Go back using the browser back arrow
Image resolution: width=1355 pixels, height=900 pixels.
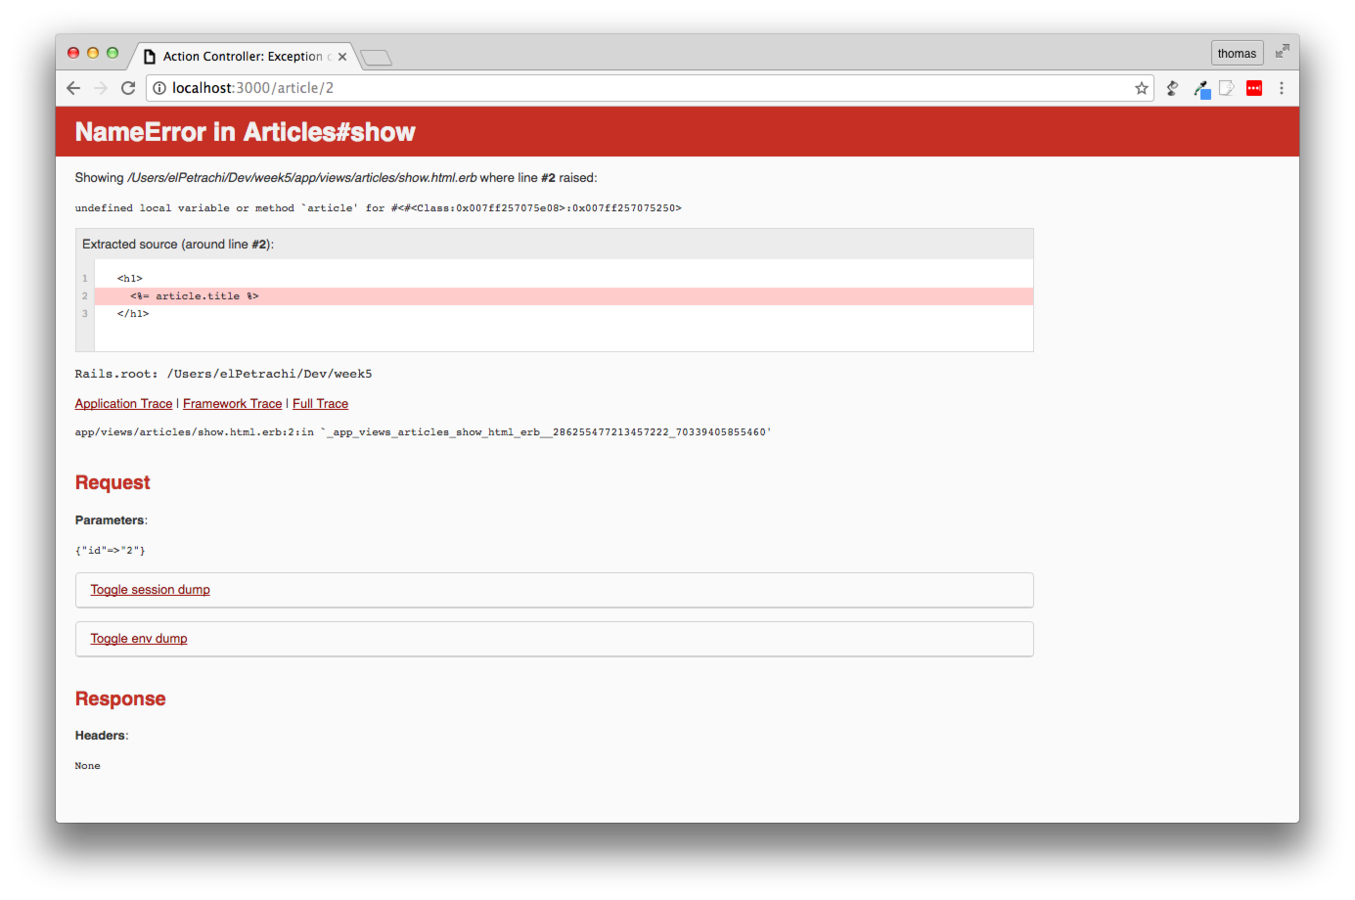click(73, 88)
